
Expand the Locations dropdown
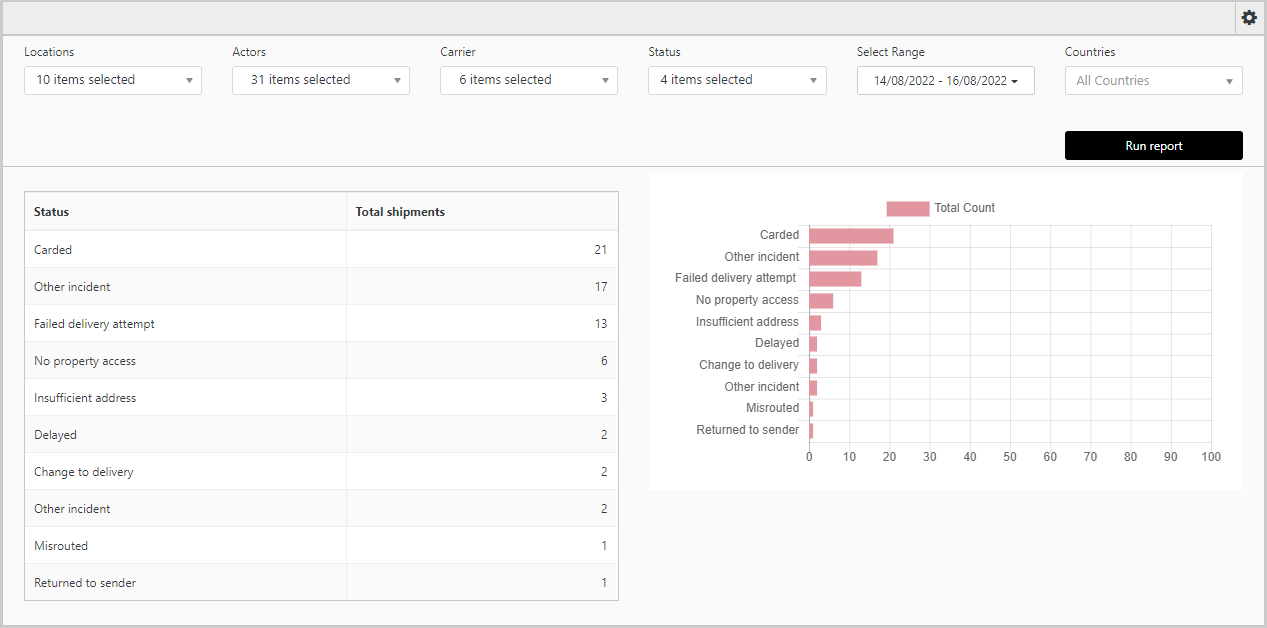tap(113, 80)
